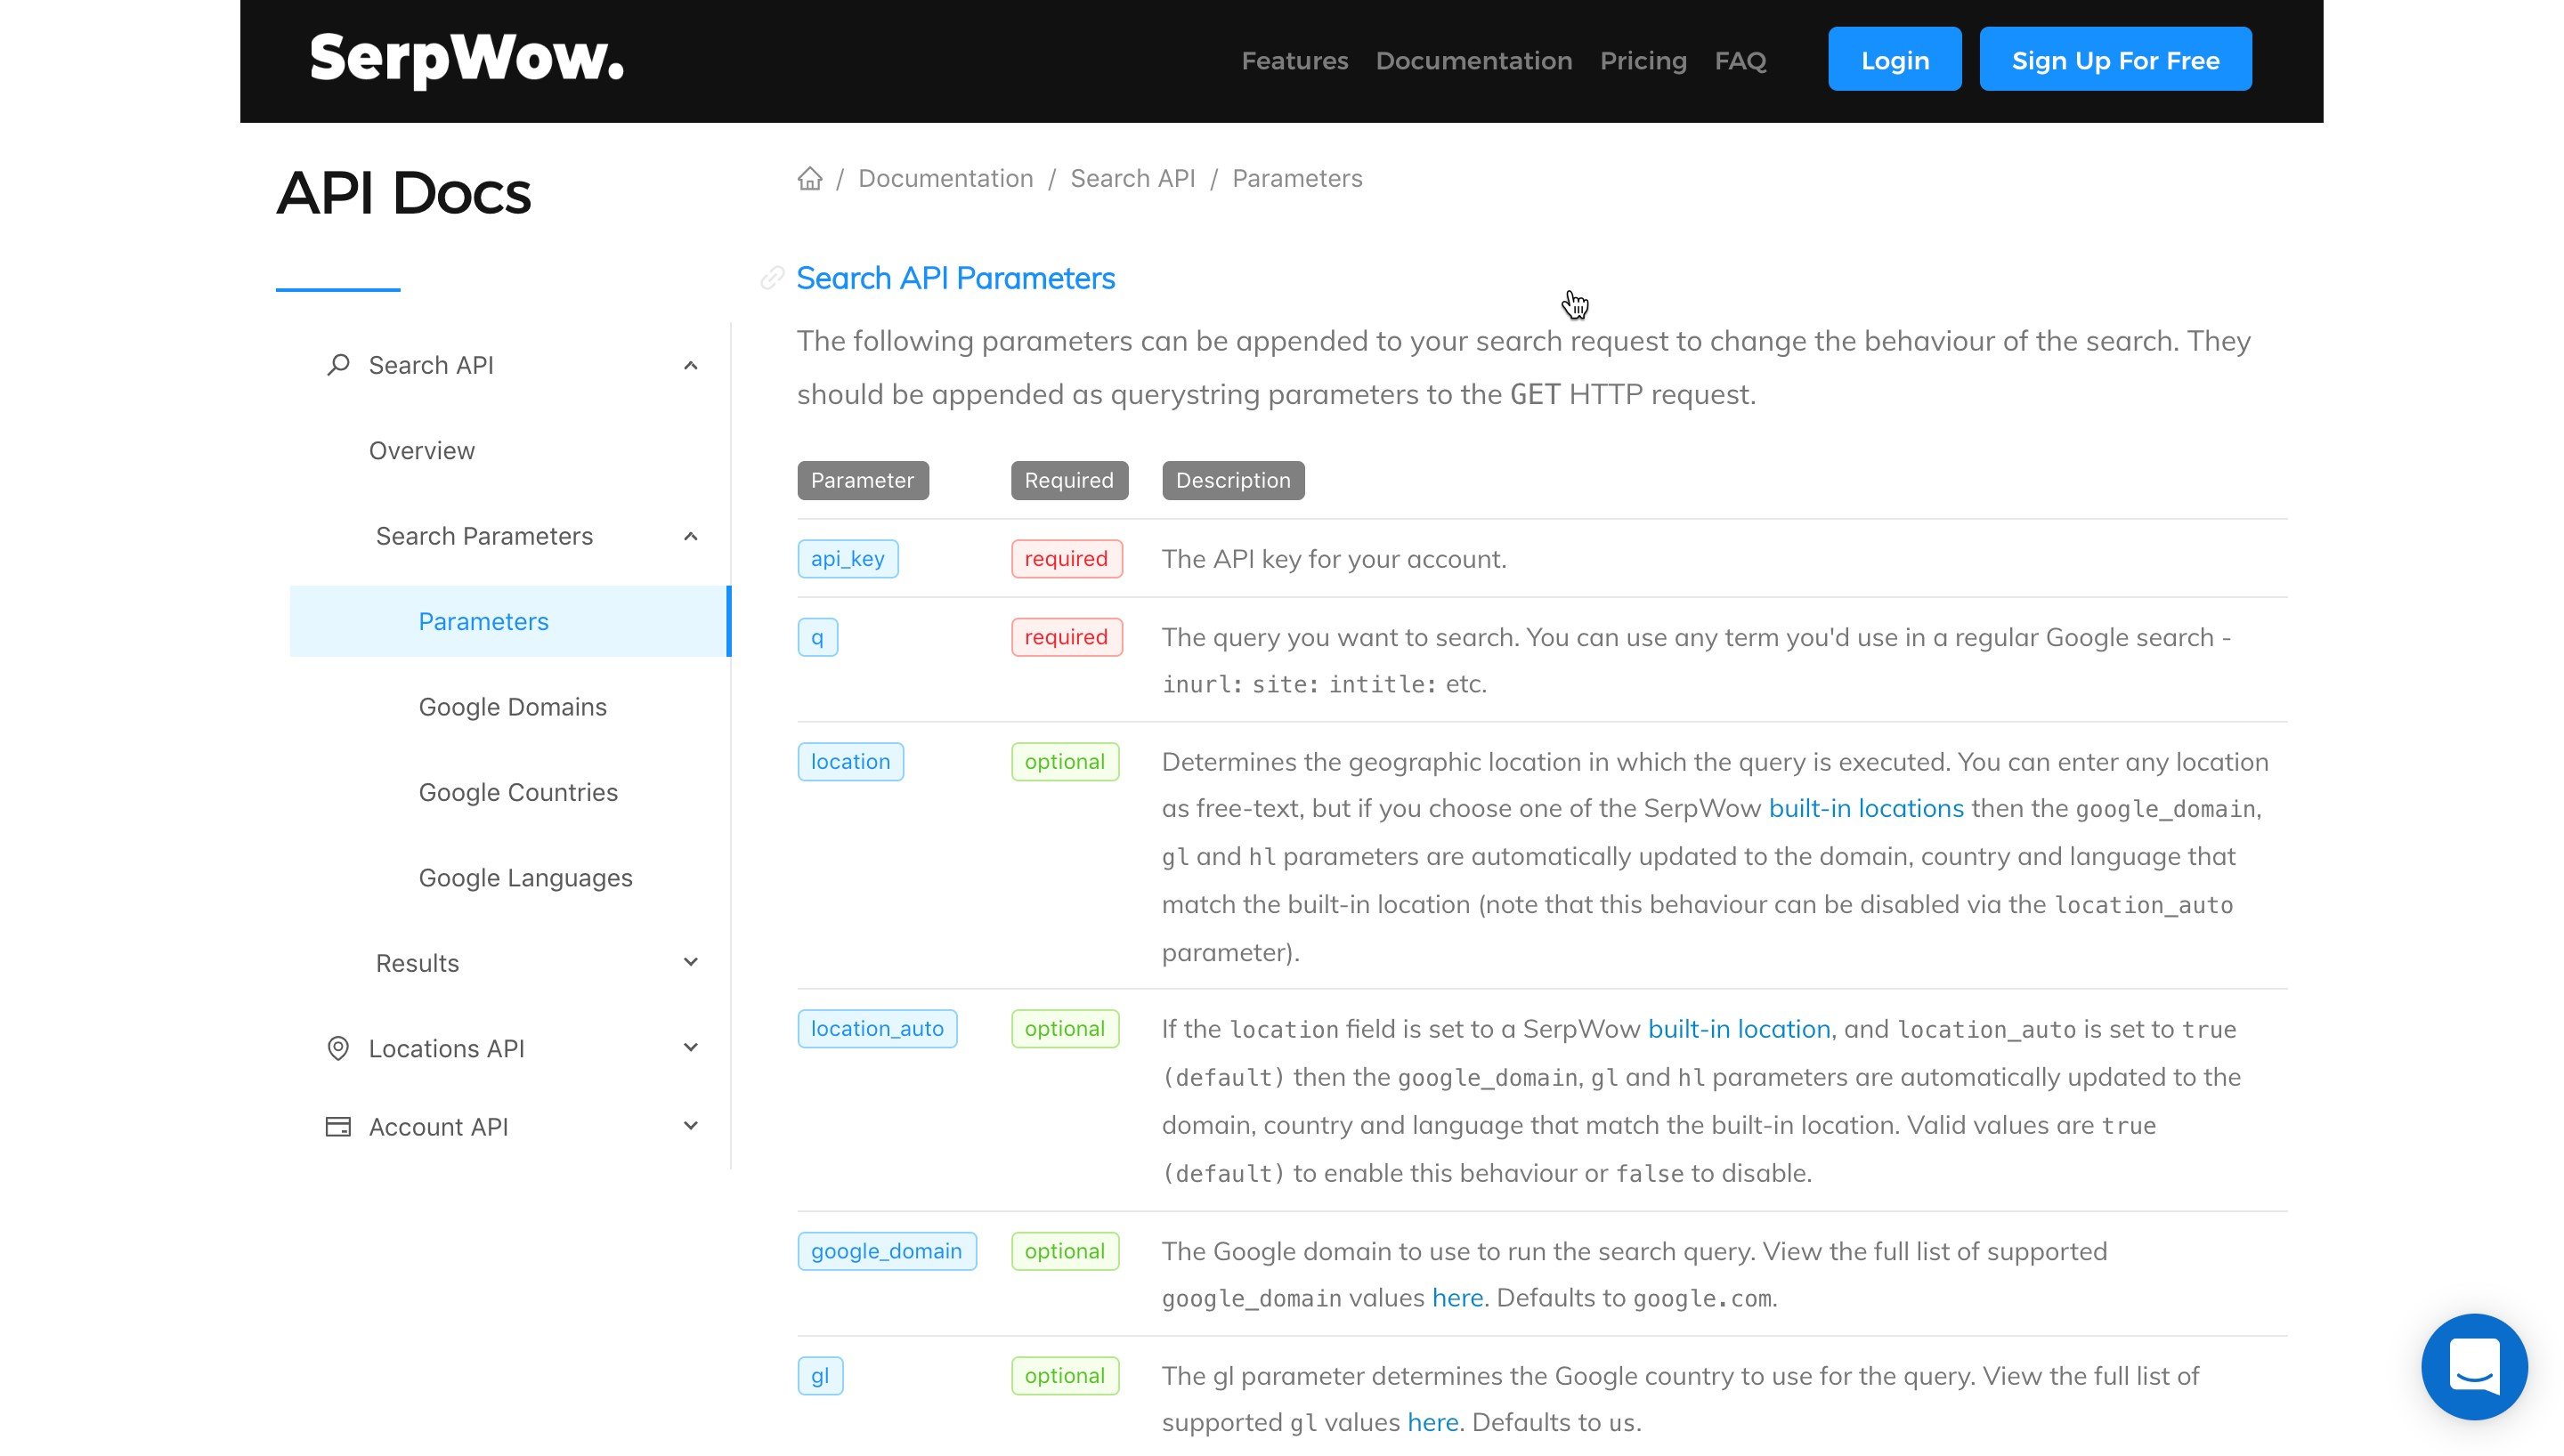The image size is (2564, 1456).
Task: Click optional badge in location_auto row
Action: [1064, 1029]
